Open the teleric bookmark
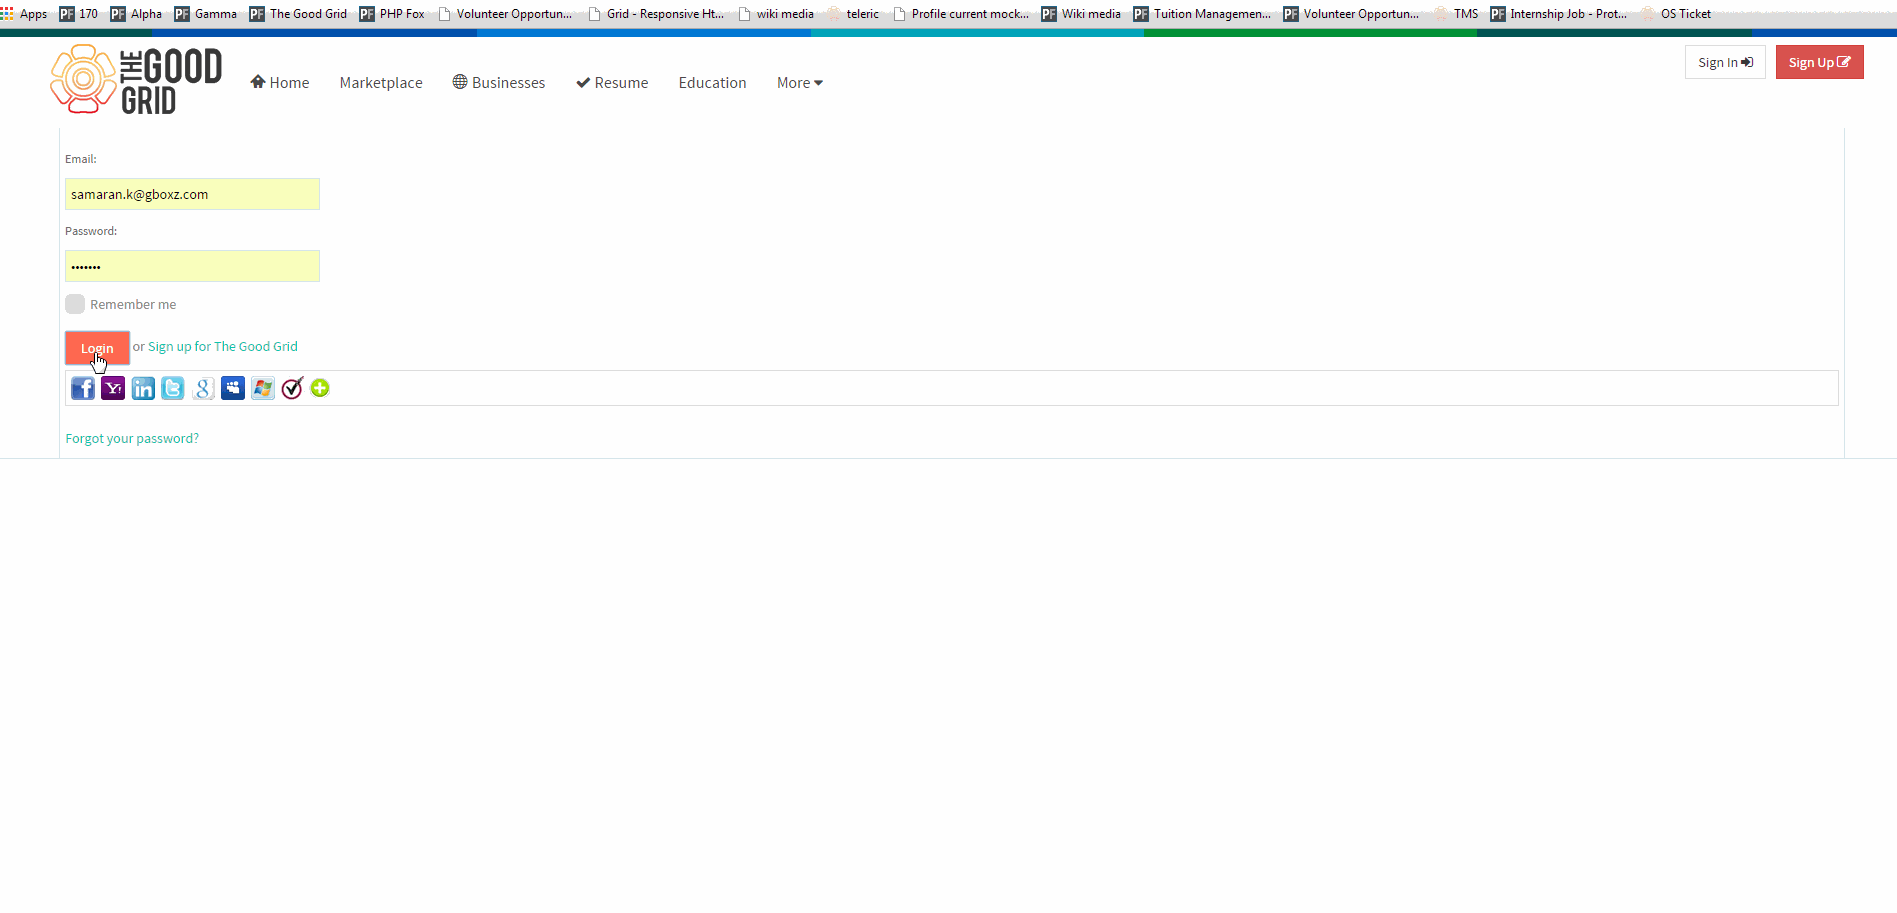Screen dimensions: 1897x913 click(853, 14)
